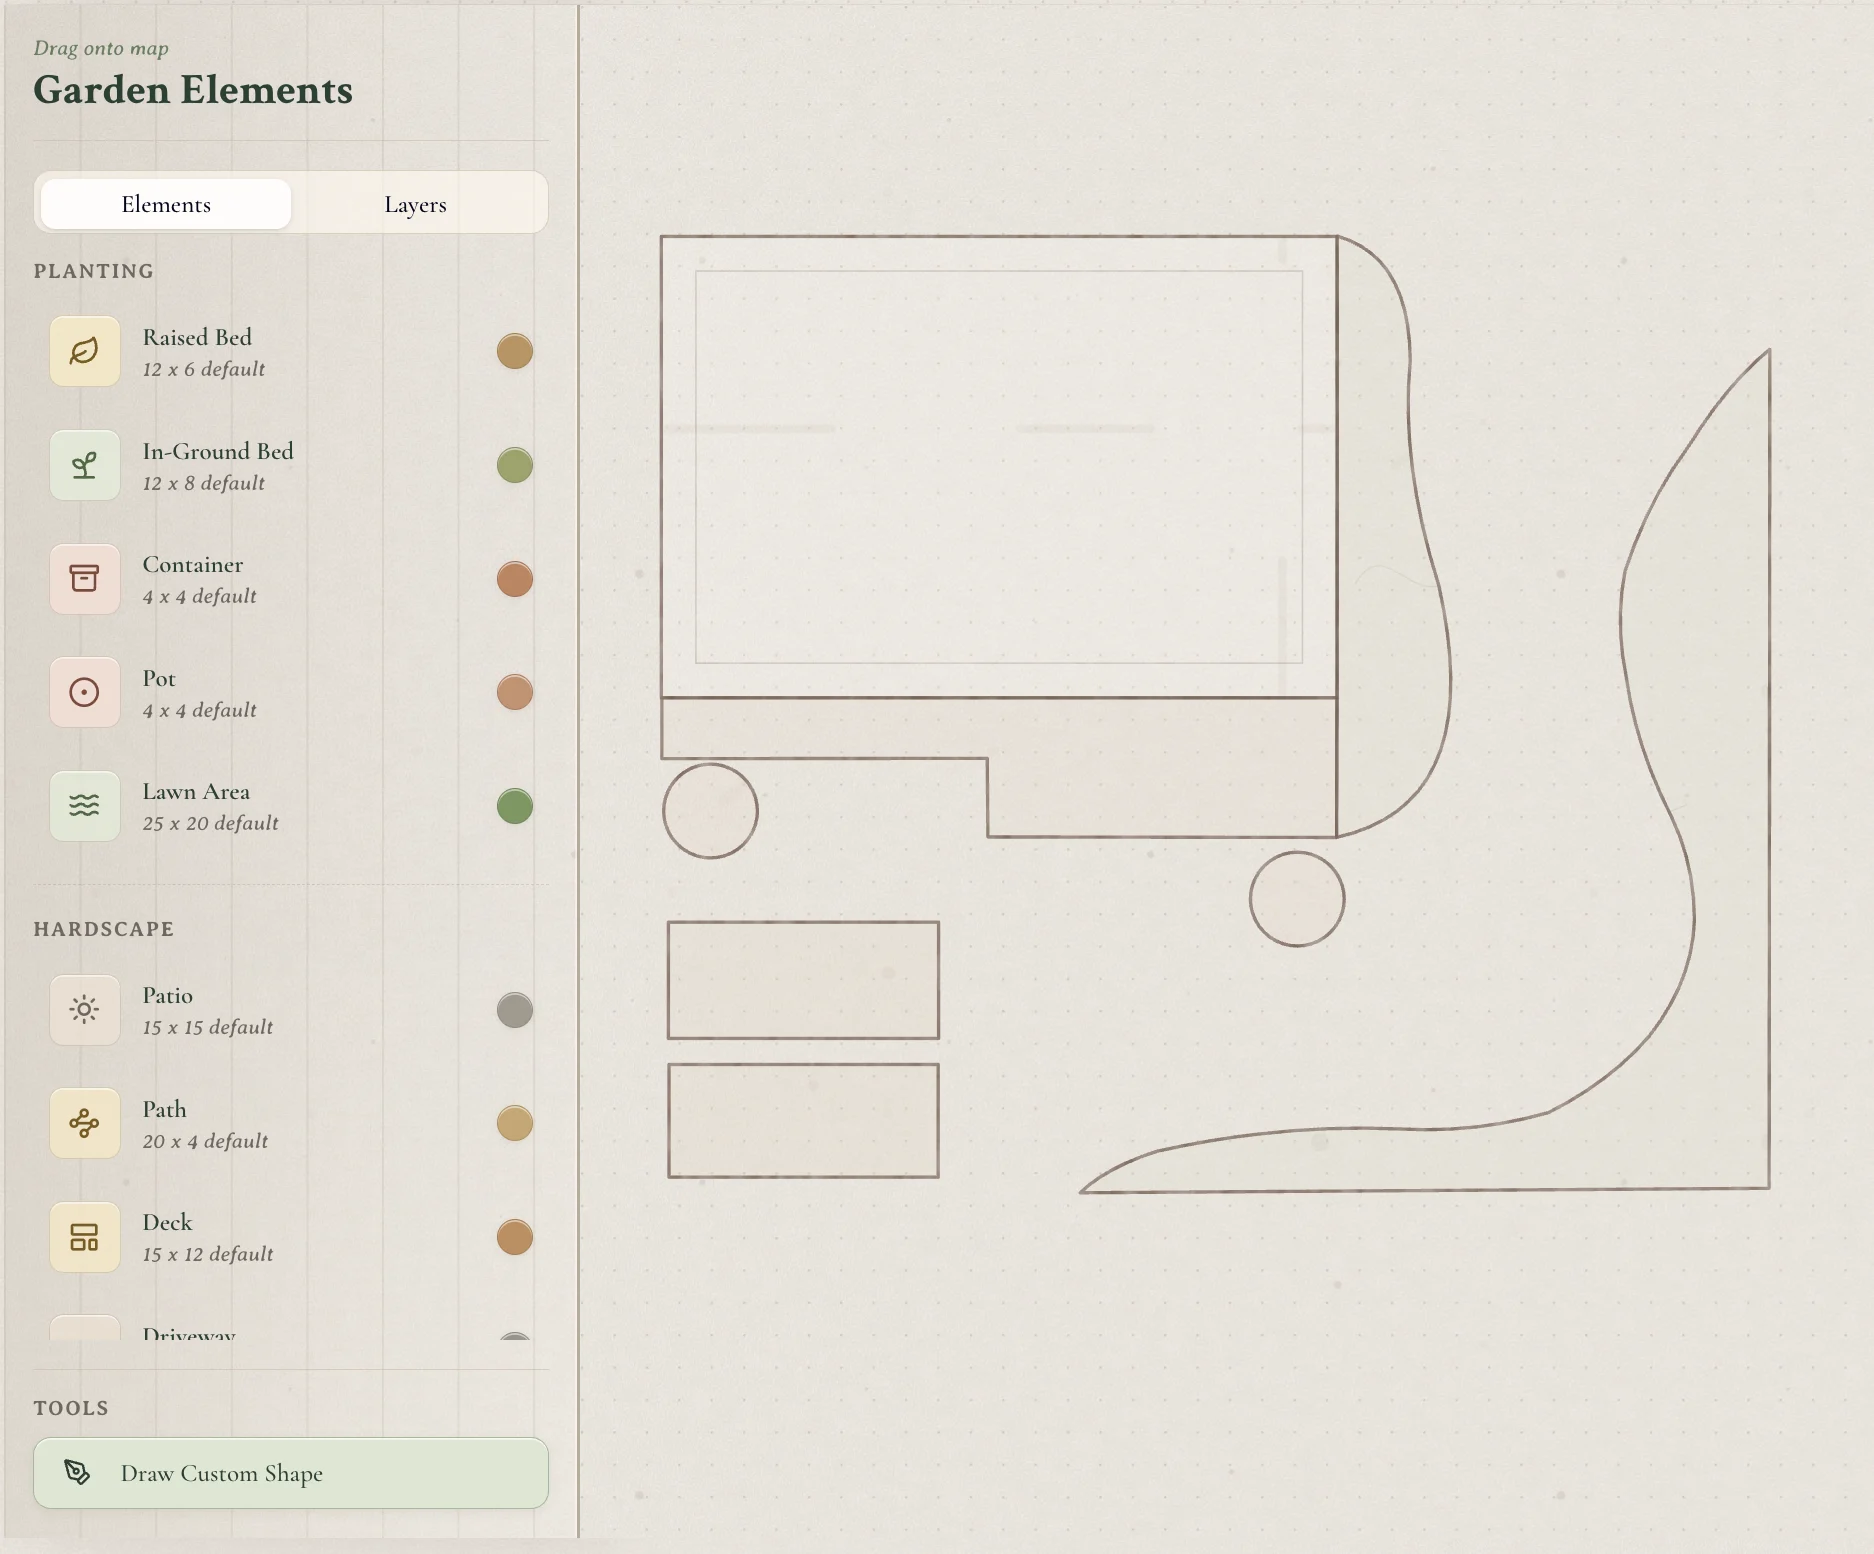Select the upper rectangular bed on the map
1874x1554 pixels.
(x=803, y=980)
